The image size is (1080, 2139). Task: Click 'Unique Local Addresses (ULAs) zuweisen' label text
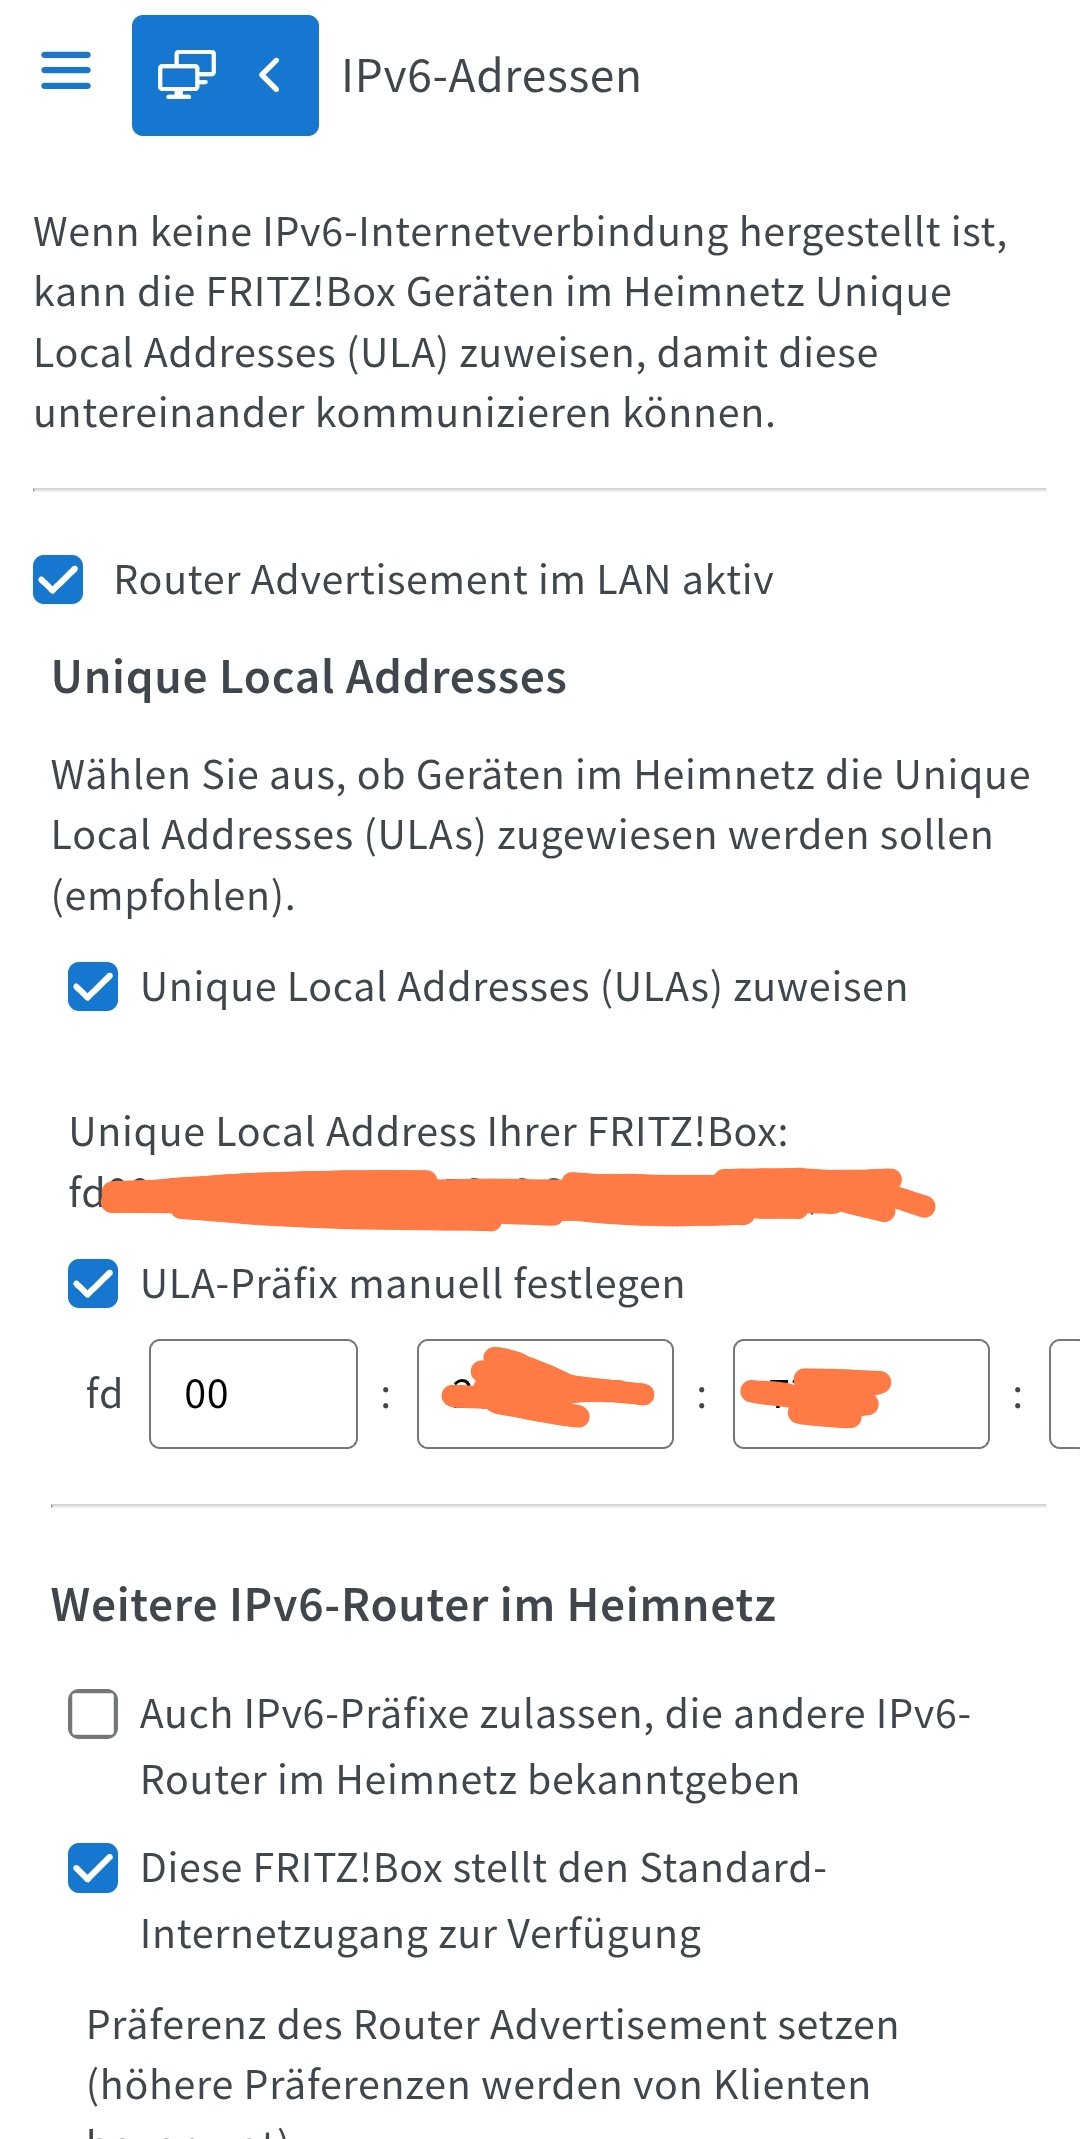click(524, 987)
